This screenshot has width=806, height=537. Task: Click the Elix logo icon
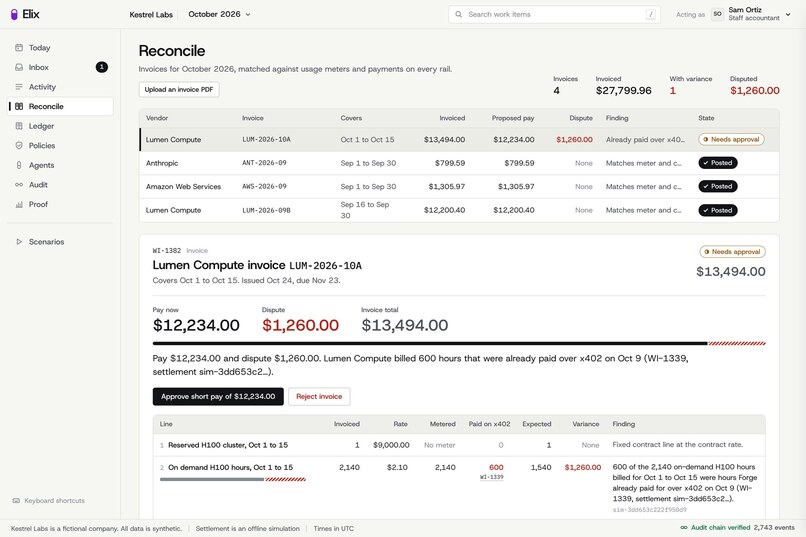click(14, 14)
